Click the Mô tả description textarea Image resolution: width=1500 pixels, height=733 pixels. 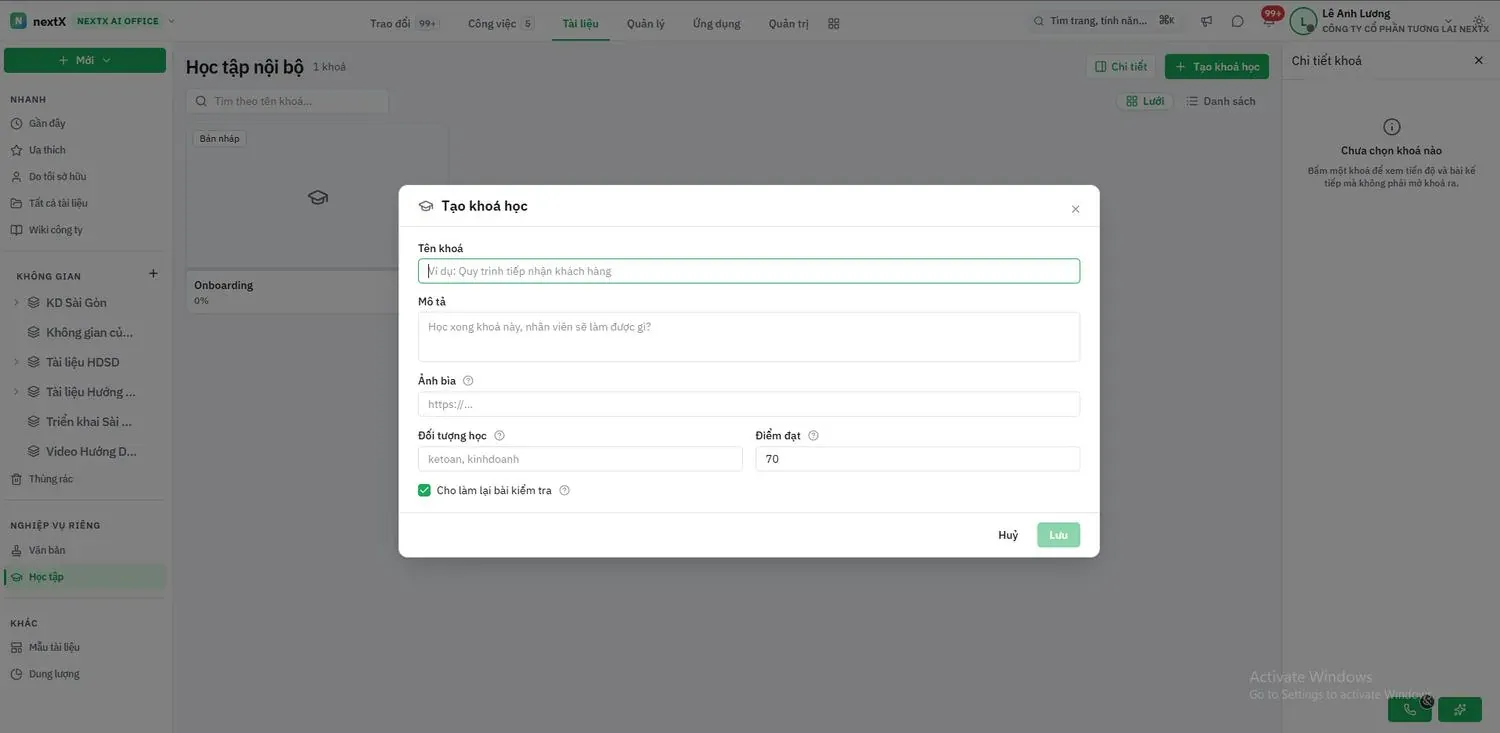pos(749,337)
